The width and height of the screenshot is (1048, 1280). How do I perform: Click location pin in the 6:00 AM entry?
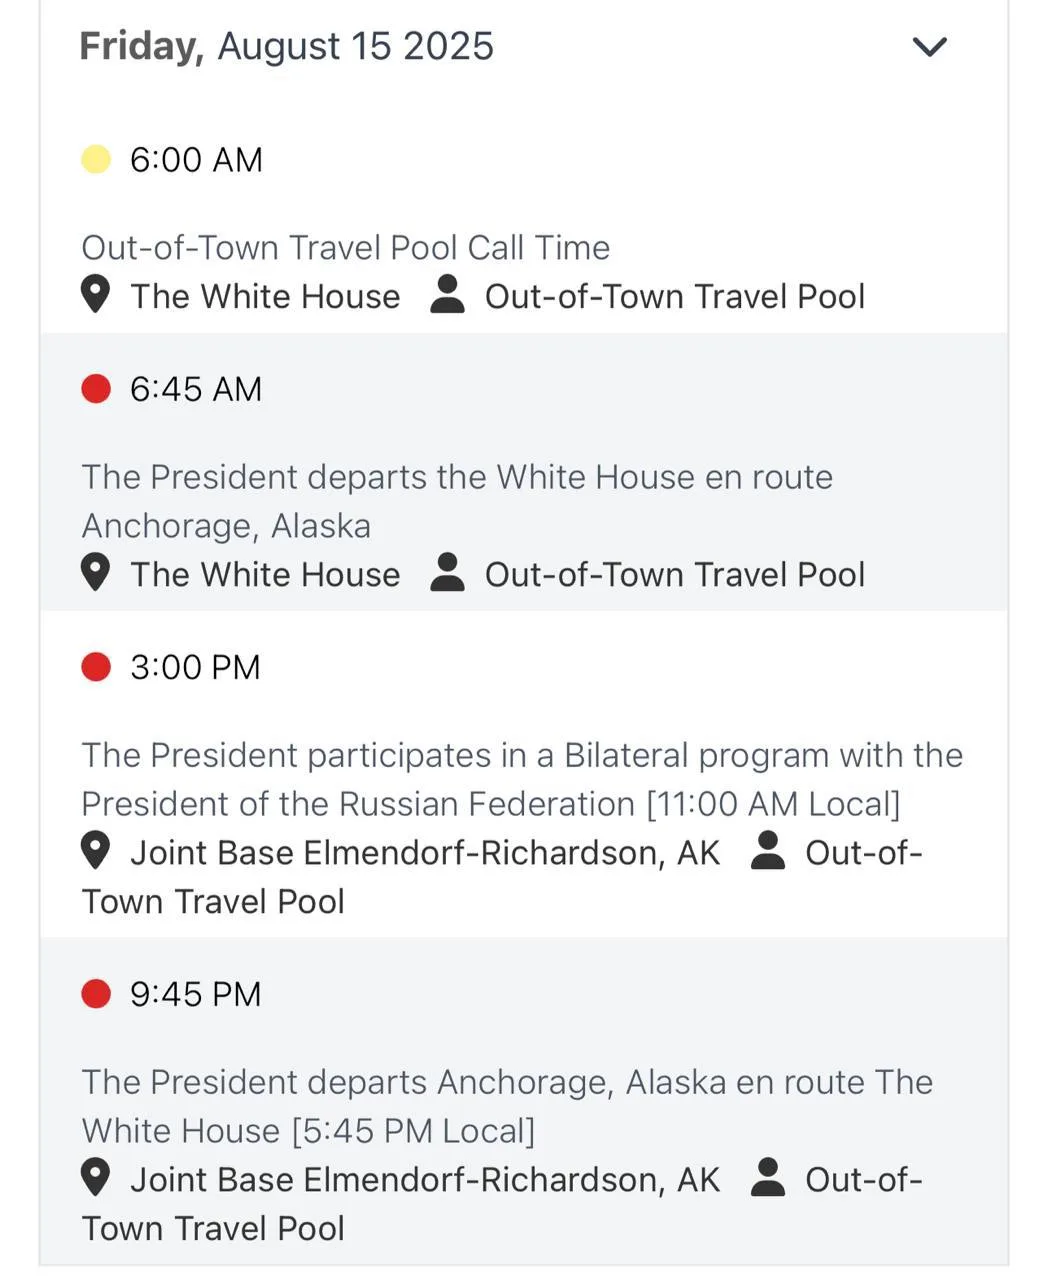(95, 296)
